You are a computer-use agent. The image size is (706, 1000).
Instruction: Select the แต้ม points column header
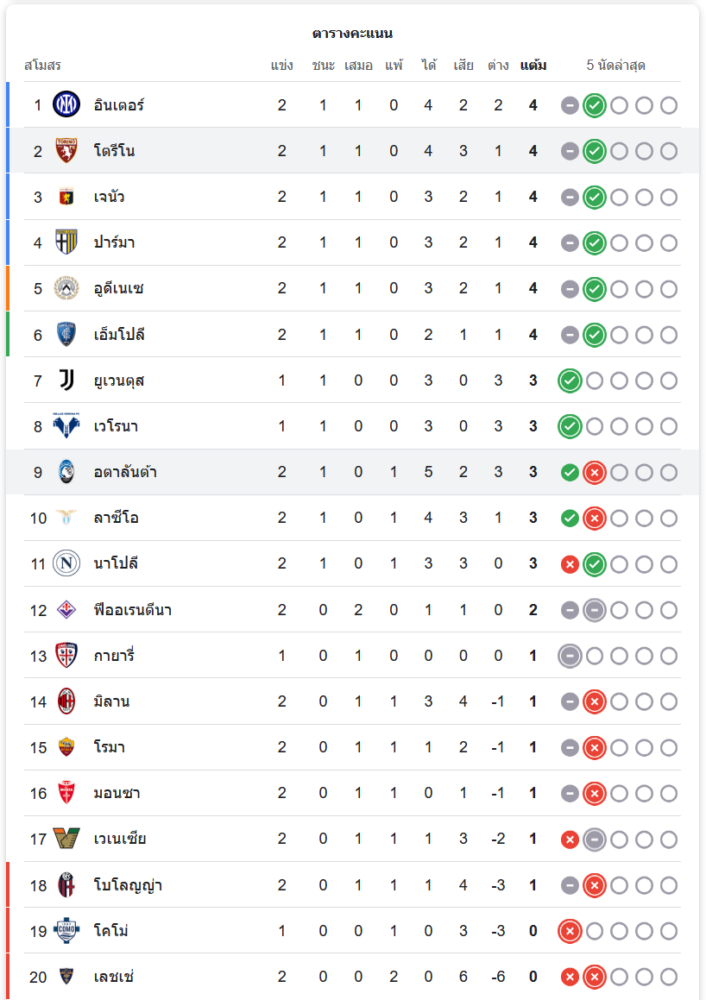click(x=533, y=66)
